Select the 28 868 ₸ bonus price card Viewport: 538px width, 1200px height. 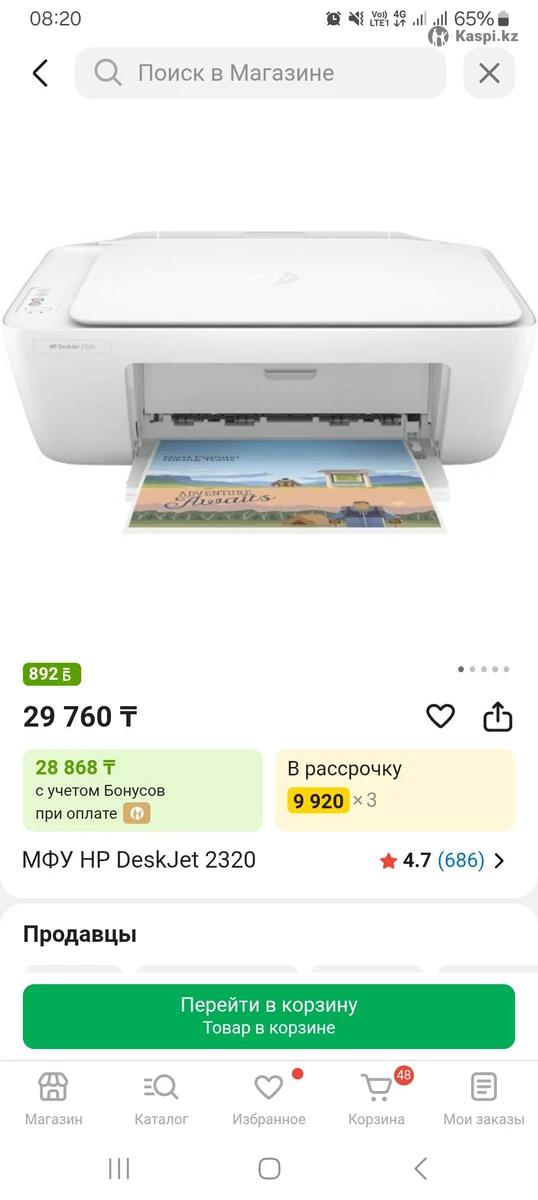pos(143,790)
